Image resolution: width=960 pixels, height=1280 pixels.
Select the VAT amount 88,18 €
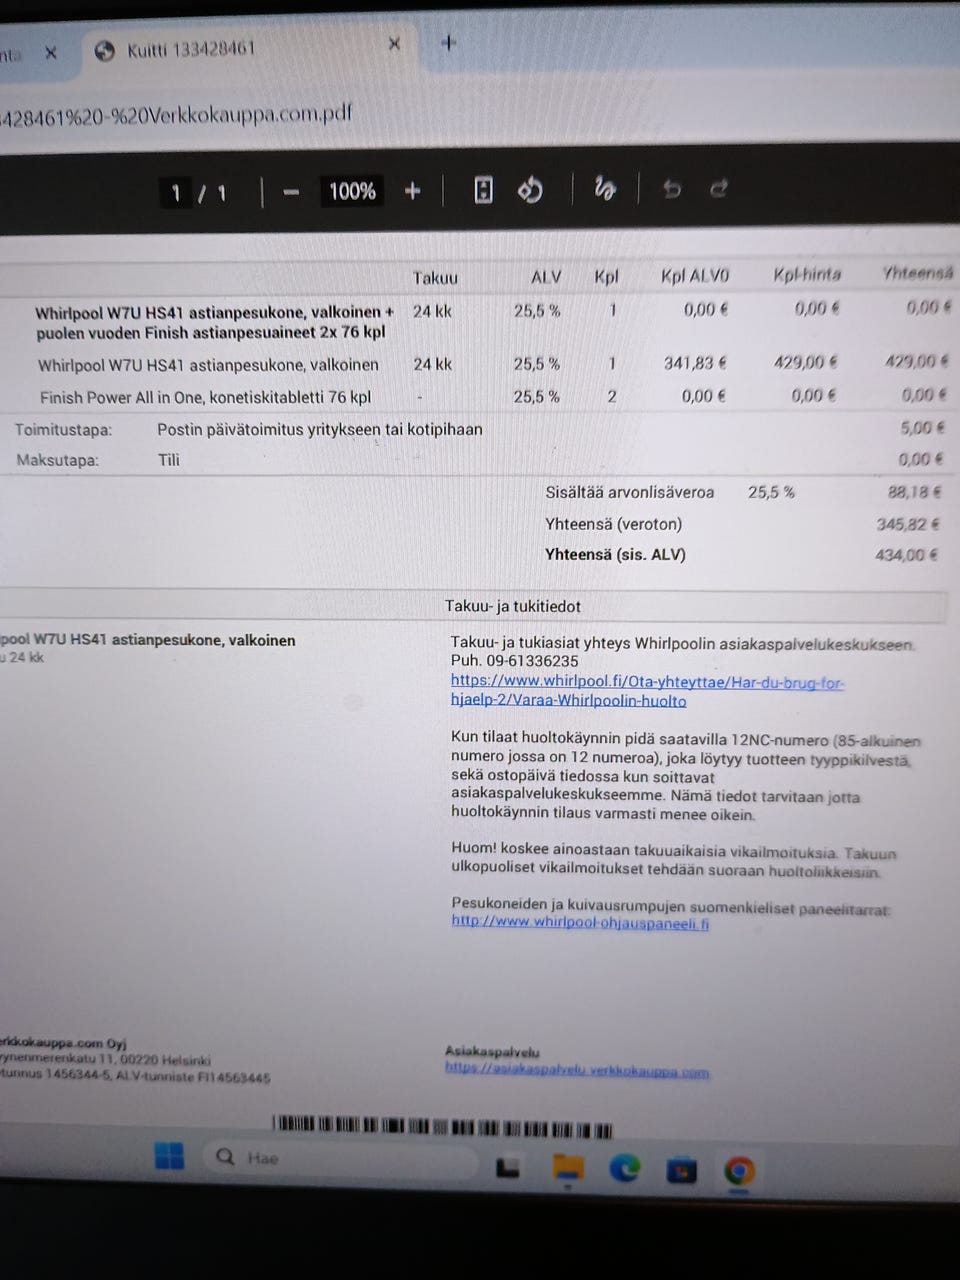tap(914, 491)
